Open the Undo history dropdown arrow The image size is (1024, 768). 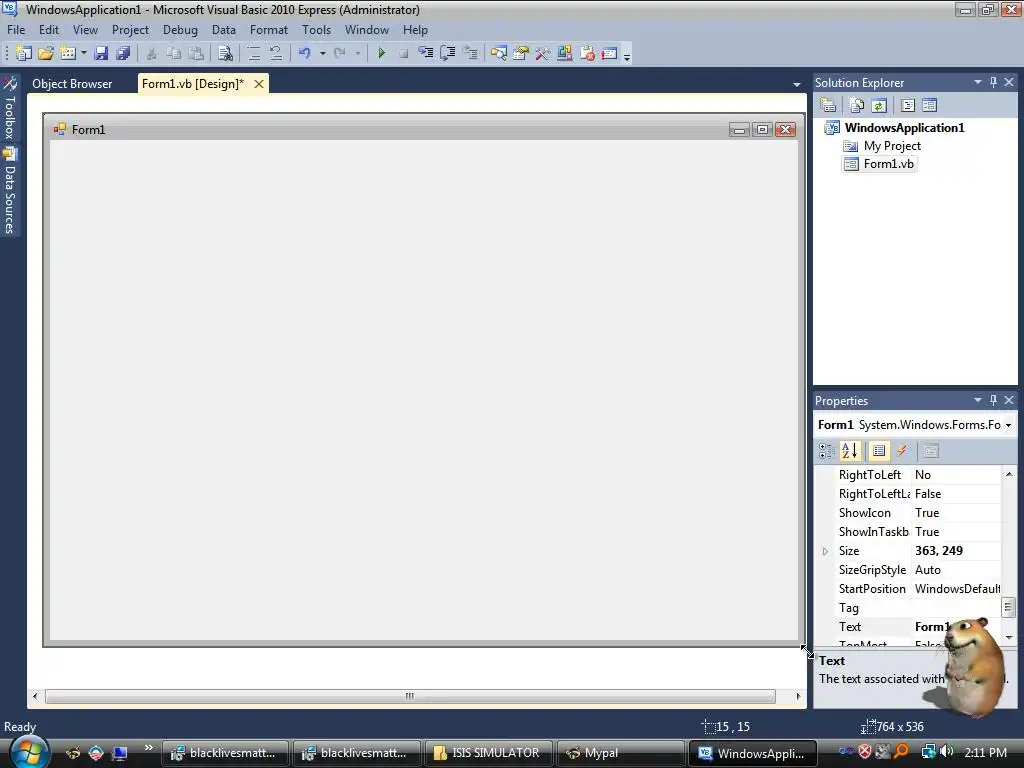point(323,54)
